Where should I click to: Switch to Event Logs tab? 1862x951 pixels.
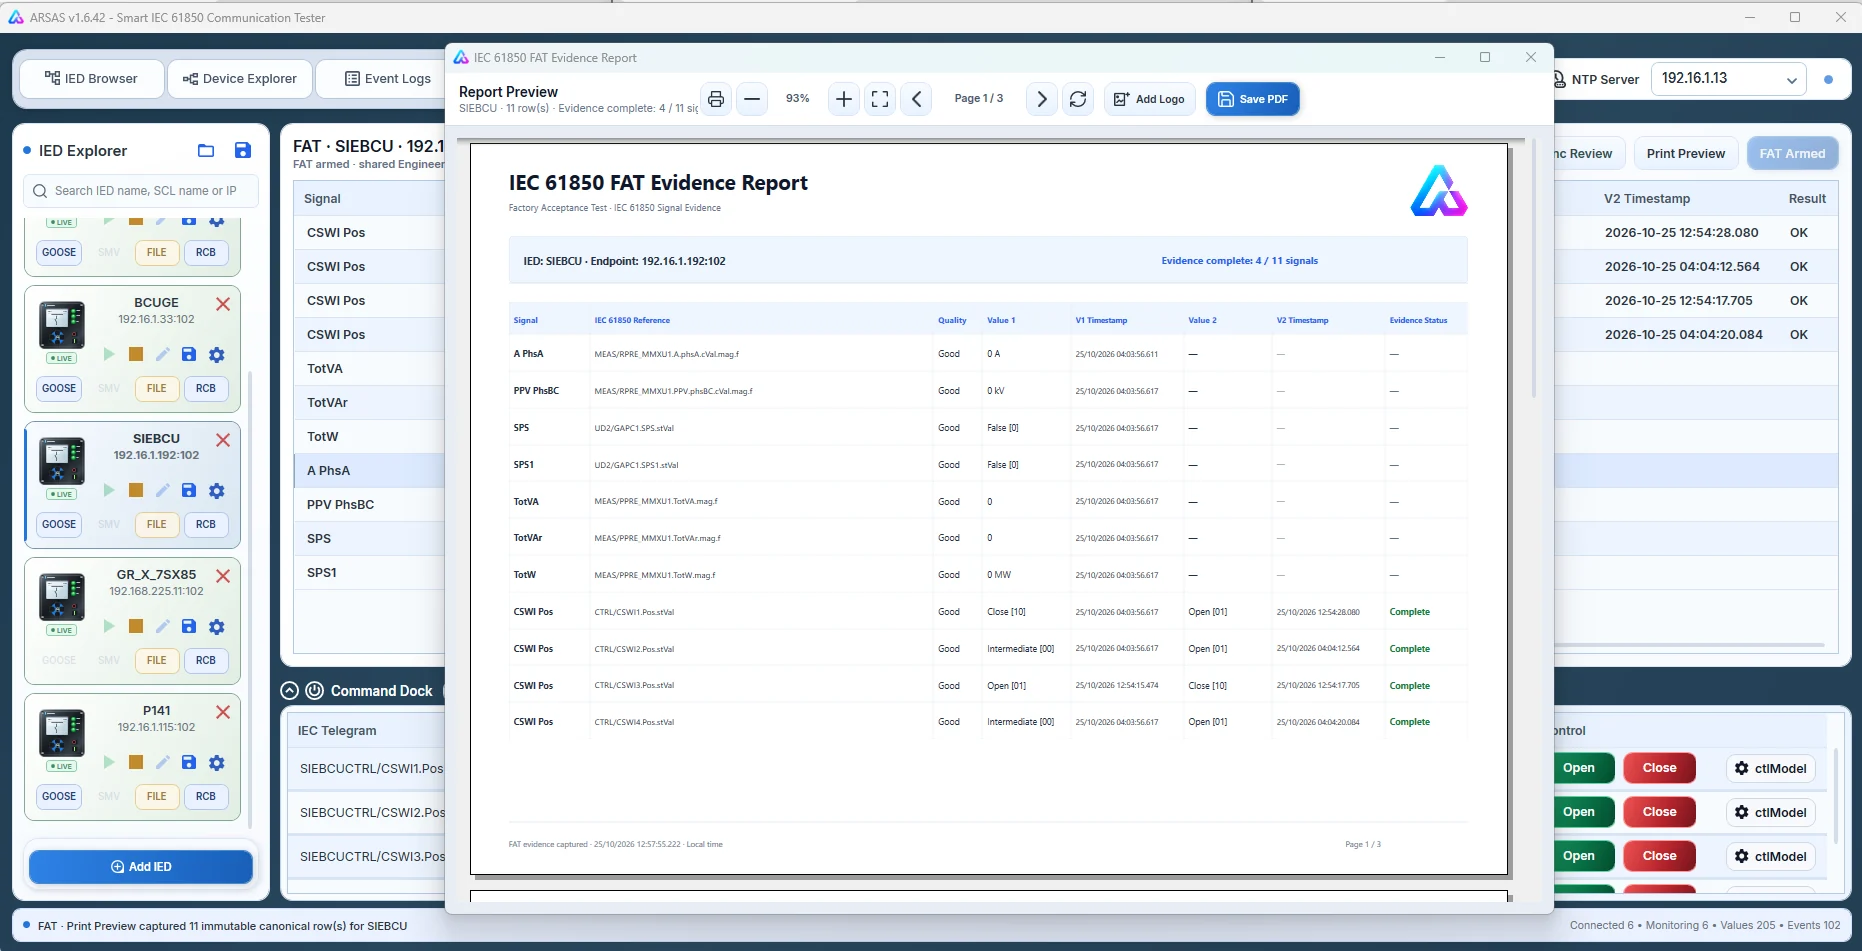pos(388,79)
